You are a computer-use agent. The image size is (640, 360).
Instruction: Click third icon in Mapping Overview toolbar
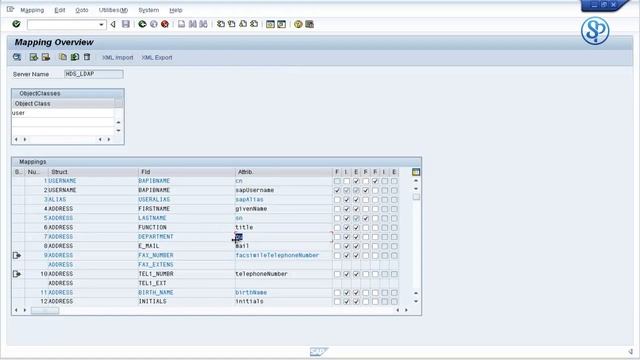coord(45,57)
